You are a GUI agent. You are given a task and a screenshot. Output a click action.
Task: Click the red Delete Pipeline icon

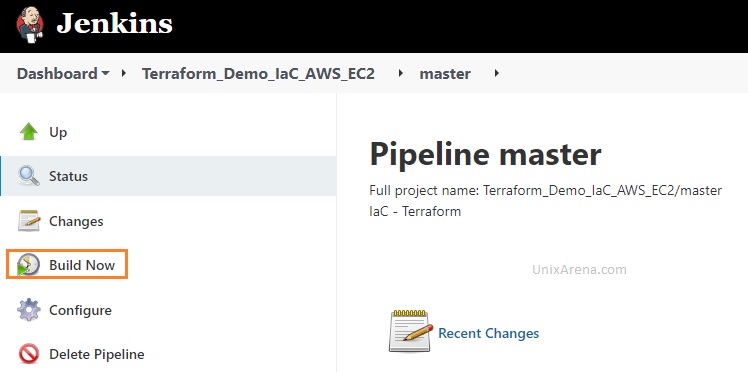29,354
